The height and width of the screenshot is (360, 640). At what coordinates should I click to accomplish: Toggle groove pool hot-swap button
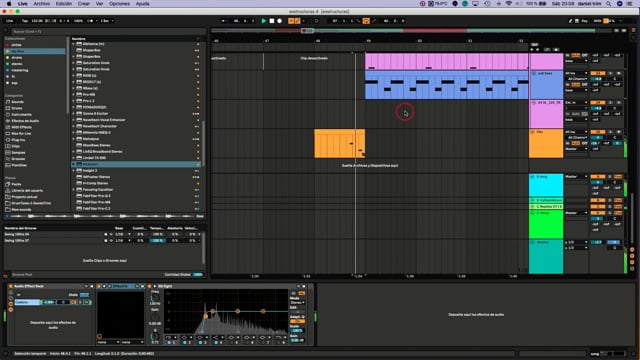click(x=6, y=275)
